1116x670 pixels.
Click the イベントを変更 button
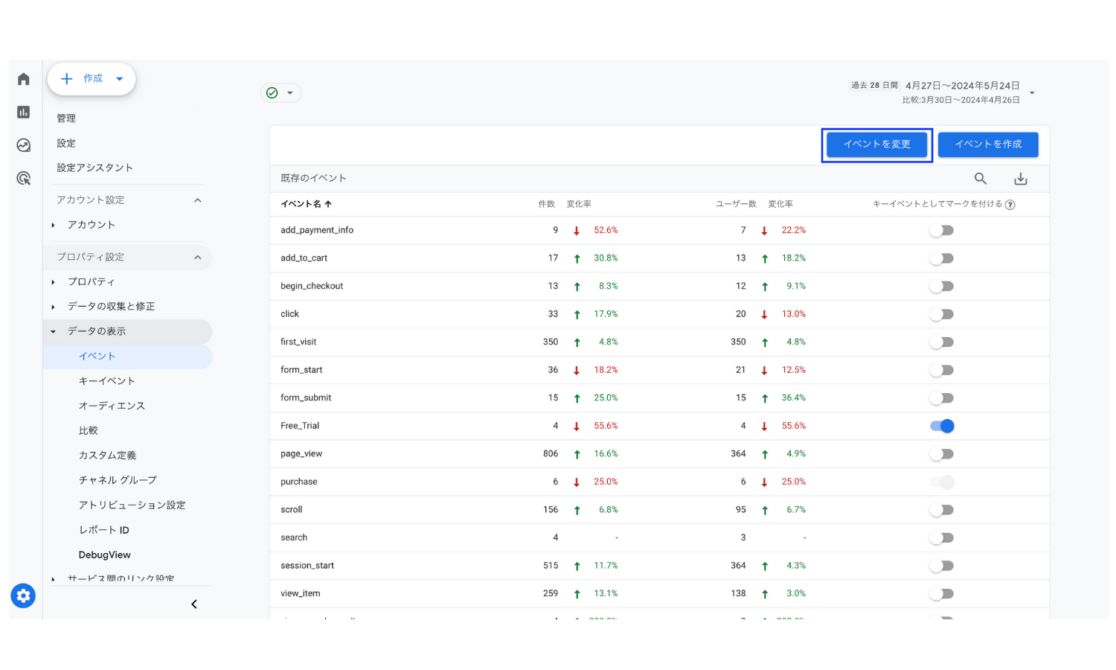pos(877,145)
